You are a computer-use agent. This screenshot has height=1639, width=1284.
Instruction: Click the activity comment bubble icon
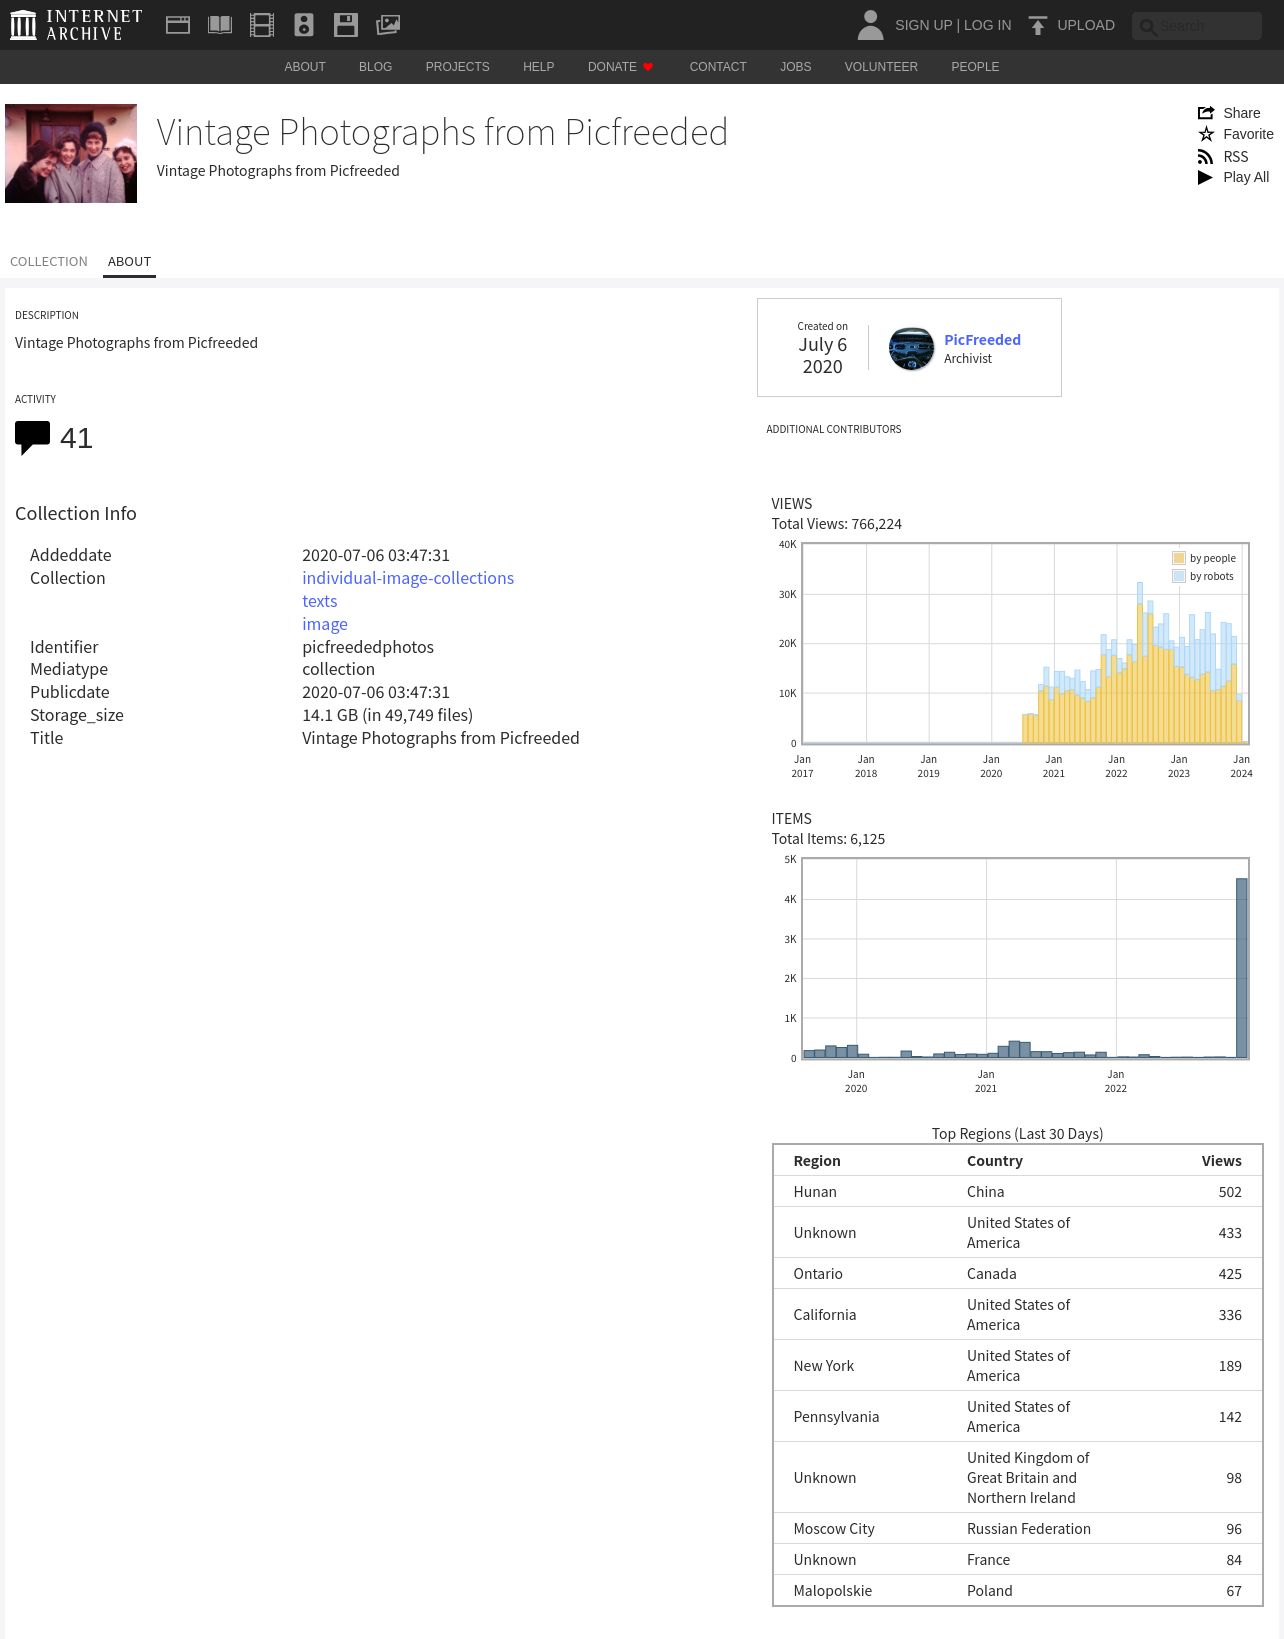pyautogui.click(x=32, y=438)
